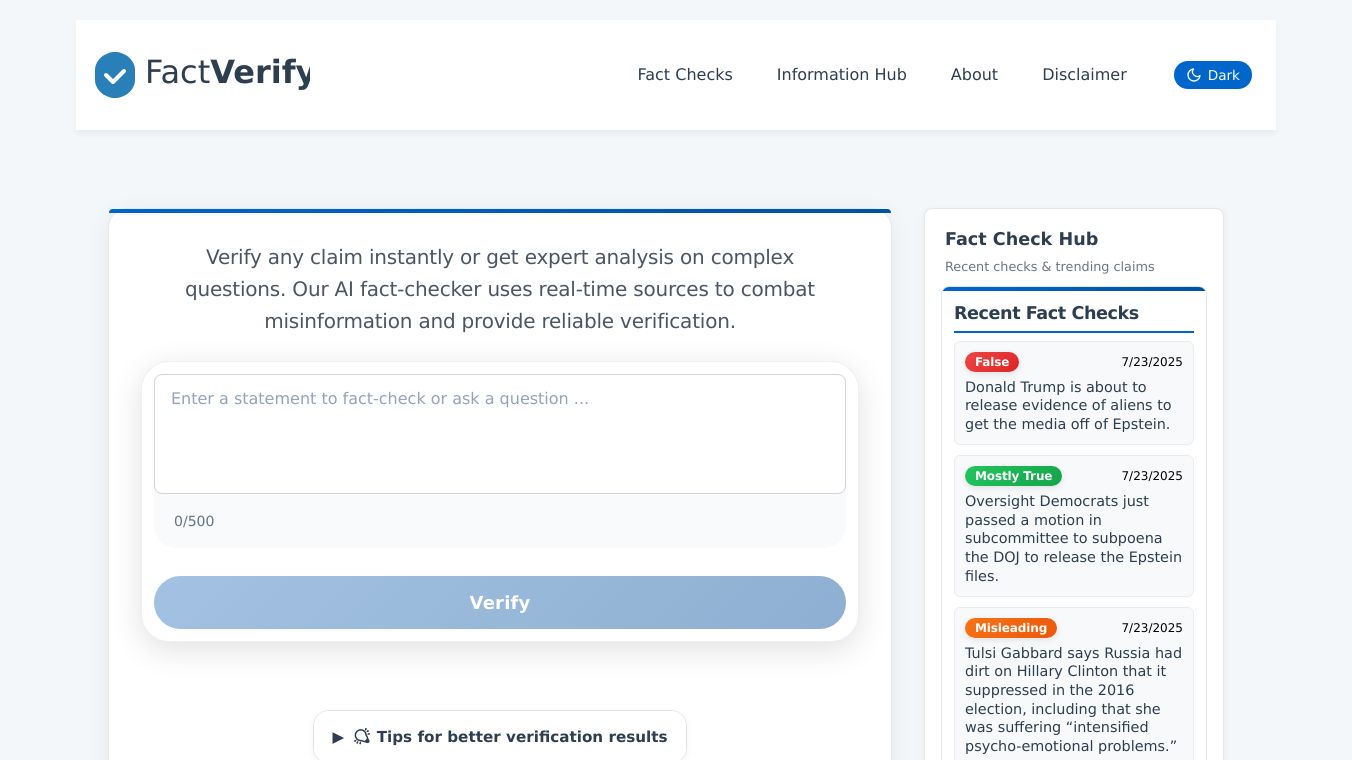1352x760 pixels.
Task: Click the FactVerify brand name text
Action: [x=228, y=73]
